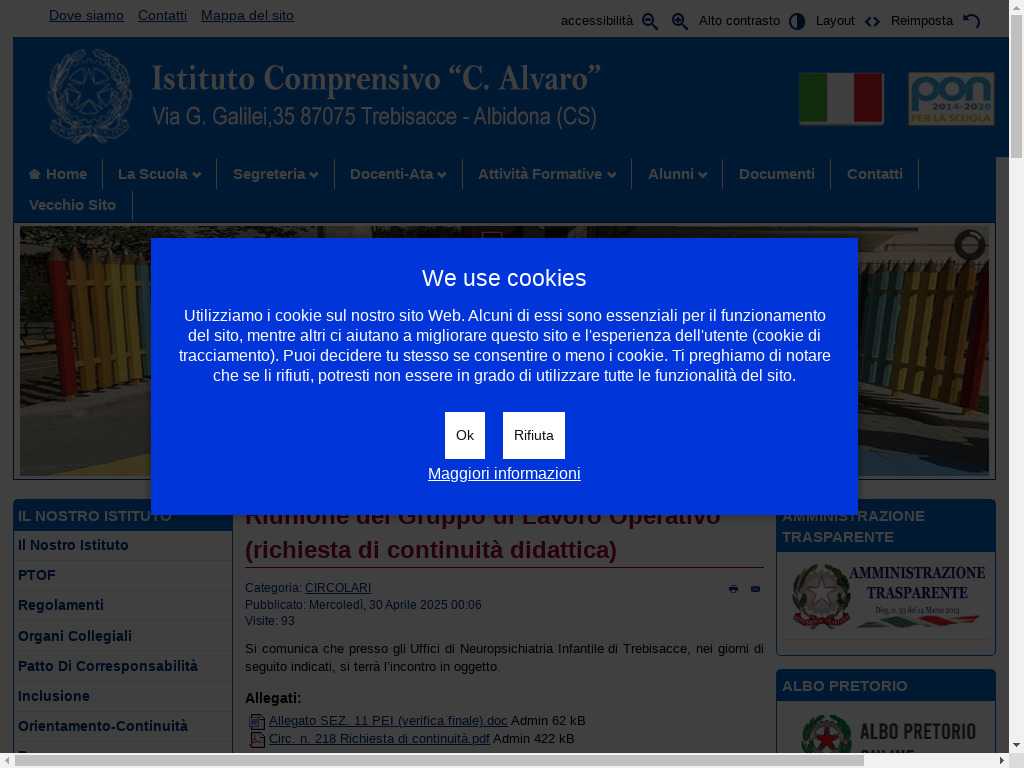Open the Dove siamo link

(x=86, y=16)
